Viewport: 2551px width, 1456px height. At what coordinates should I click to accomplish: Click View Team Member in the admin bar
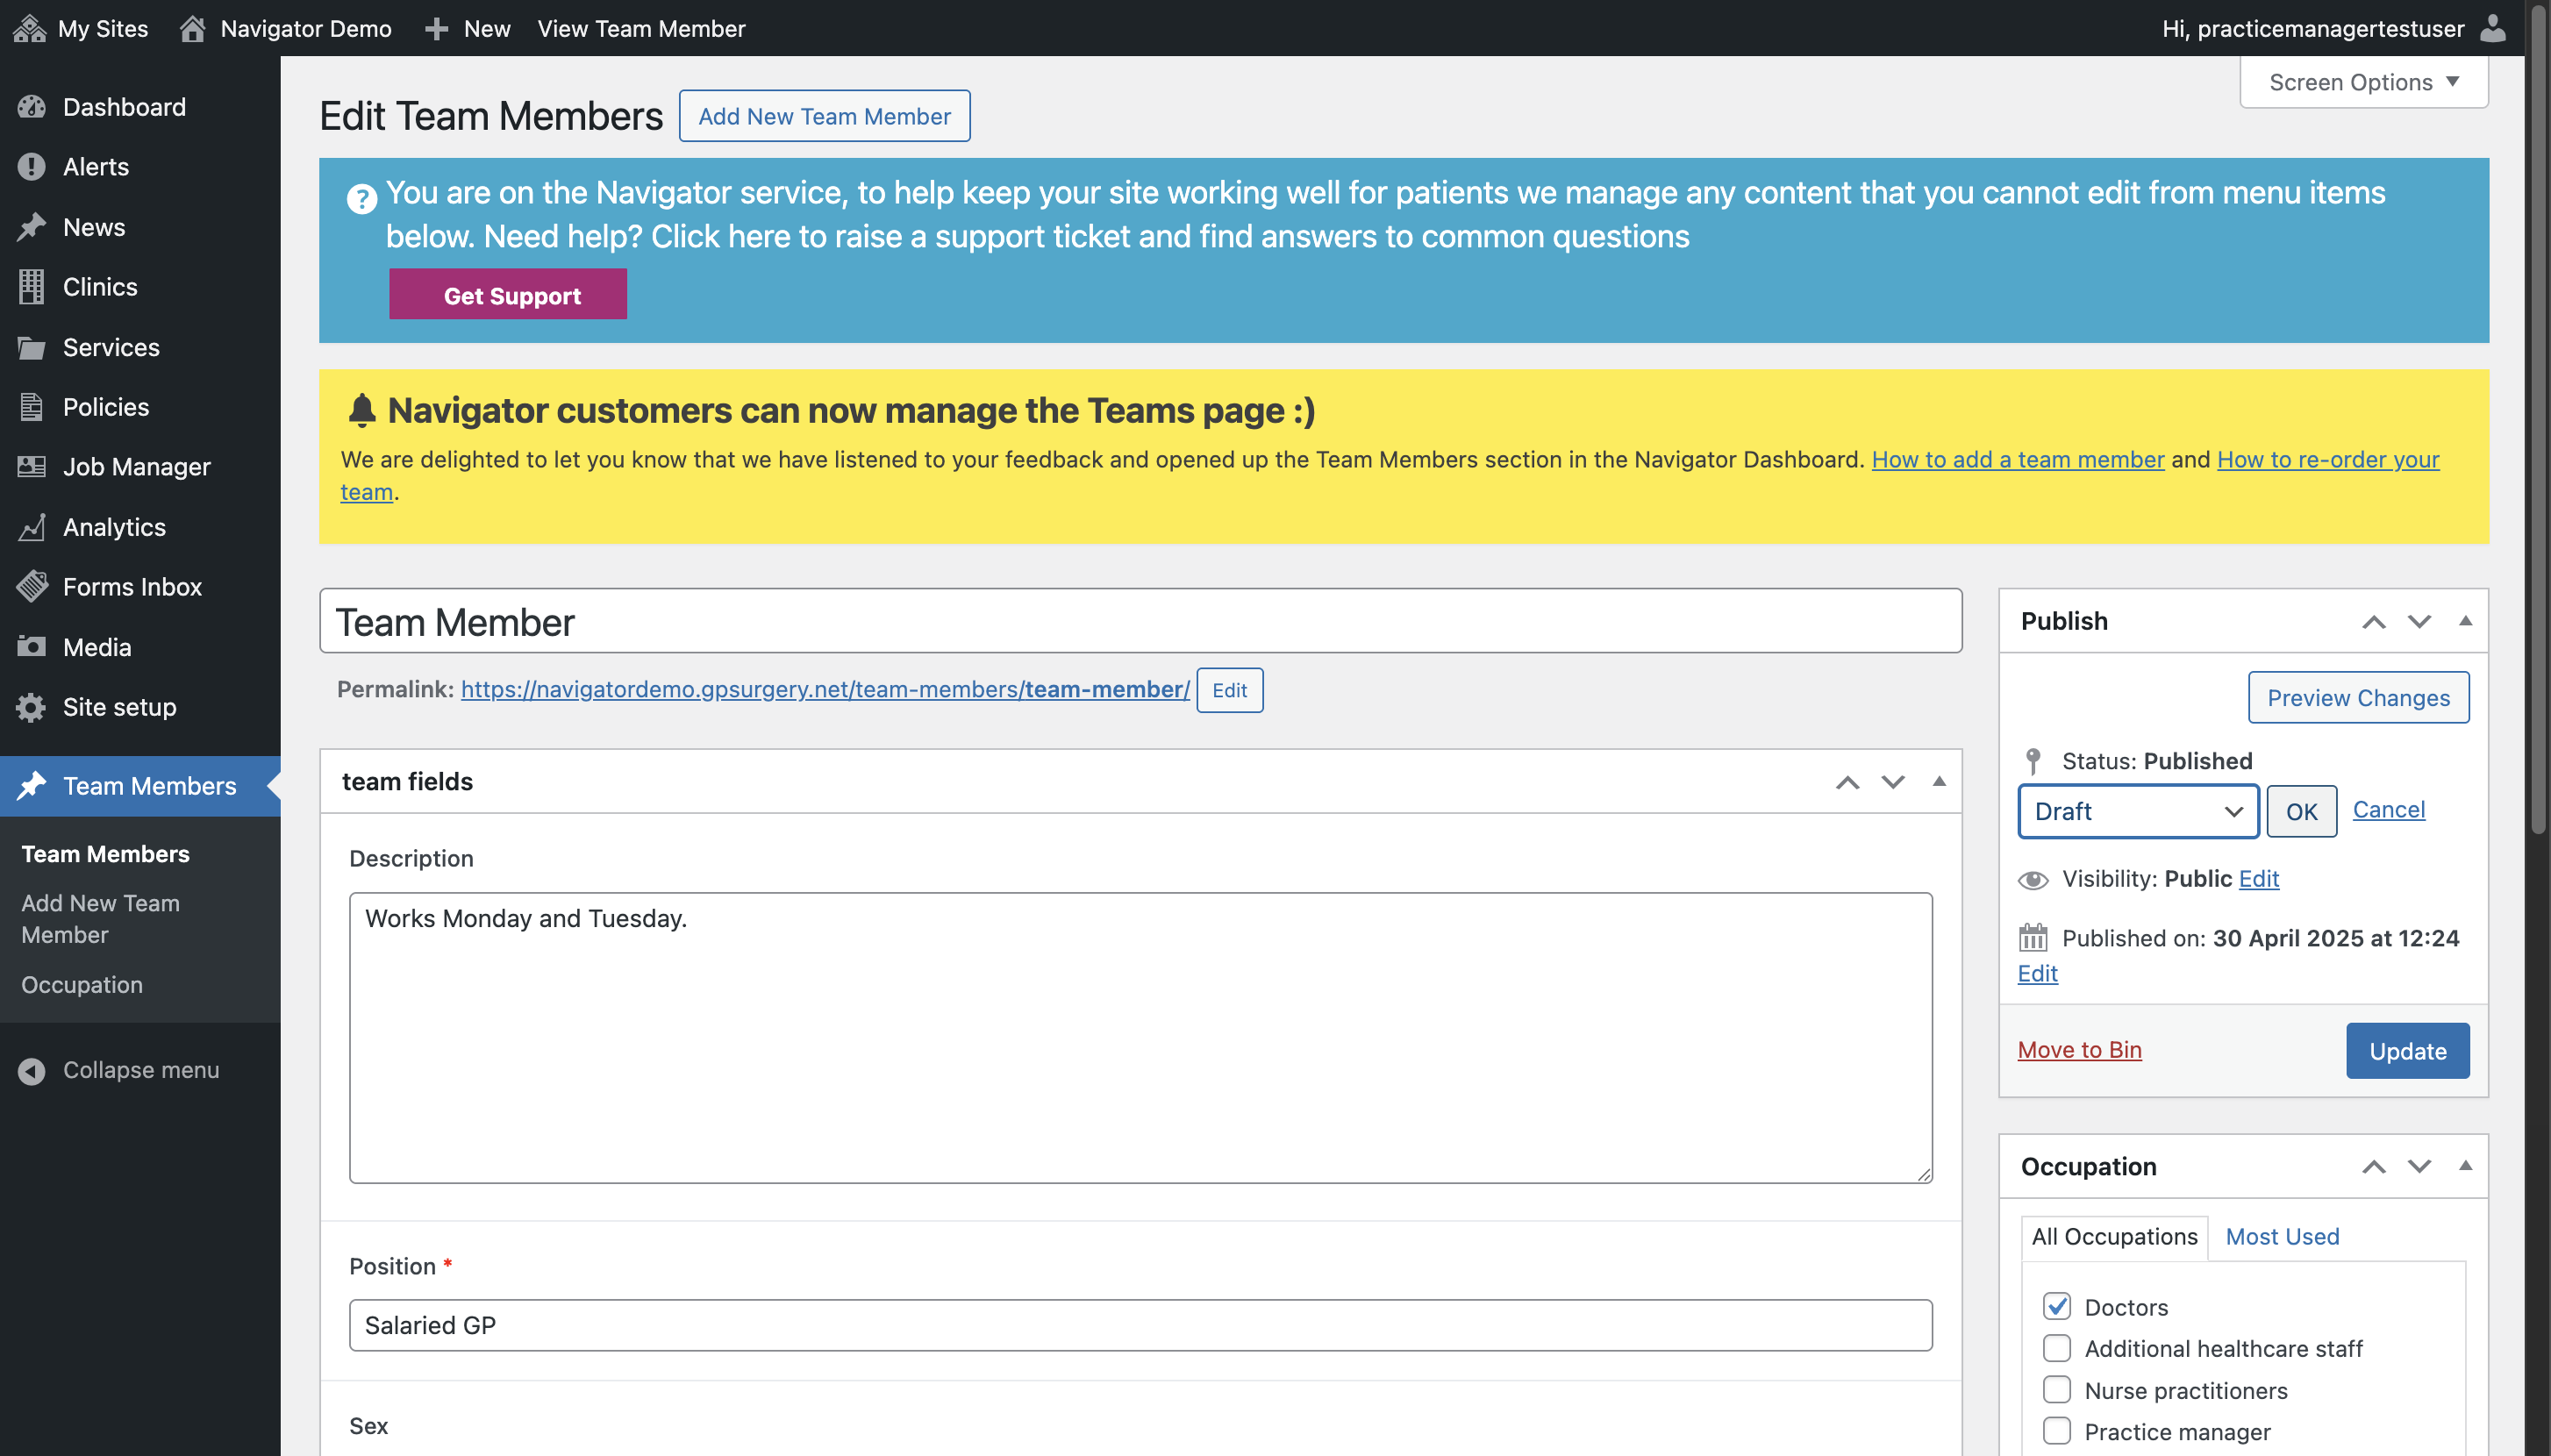tap(641, 28)
